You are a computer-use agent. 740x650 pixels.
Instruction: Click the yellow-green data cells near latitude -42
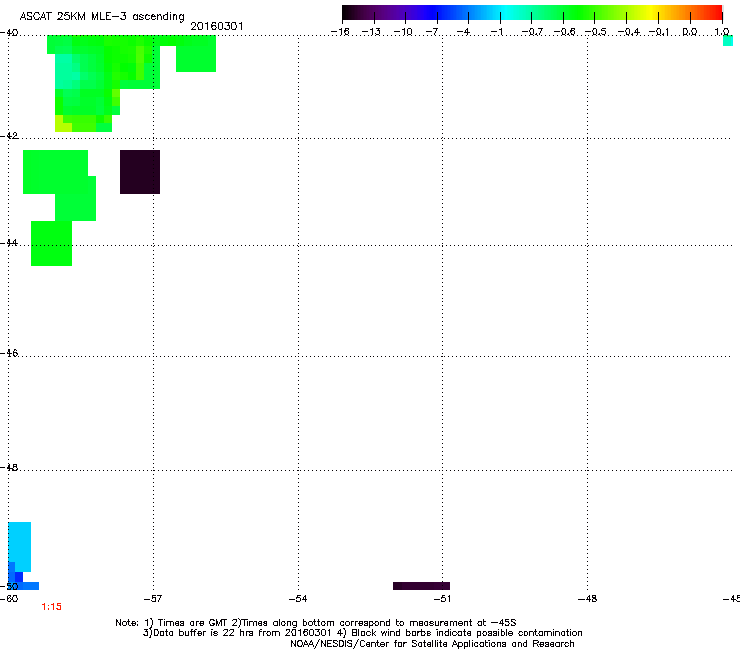63,124
